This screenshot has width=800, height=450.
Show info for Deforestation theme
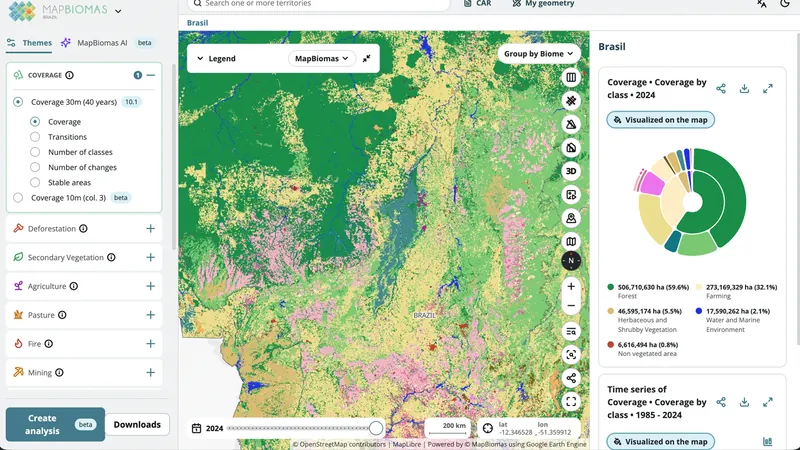click(83, 229)
